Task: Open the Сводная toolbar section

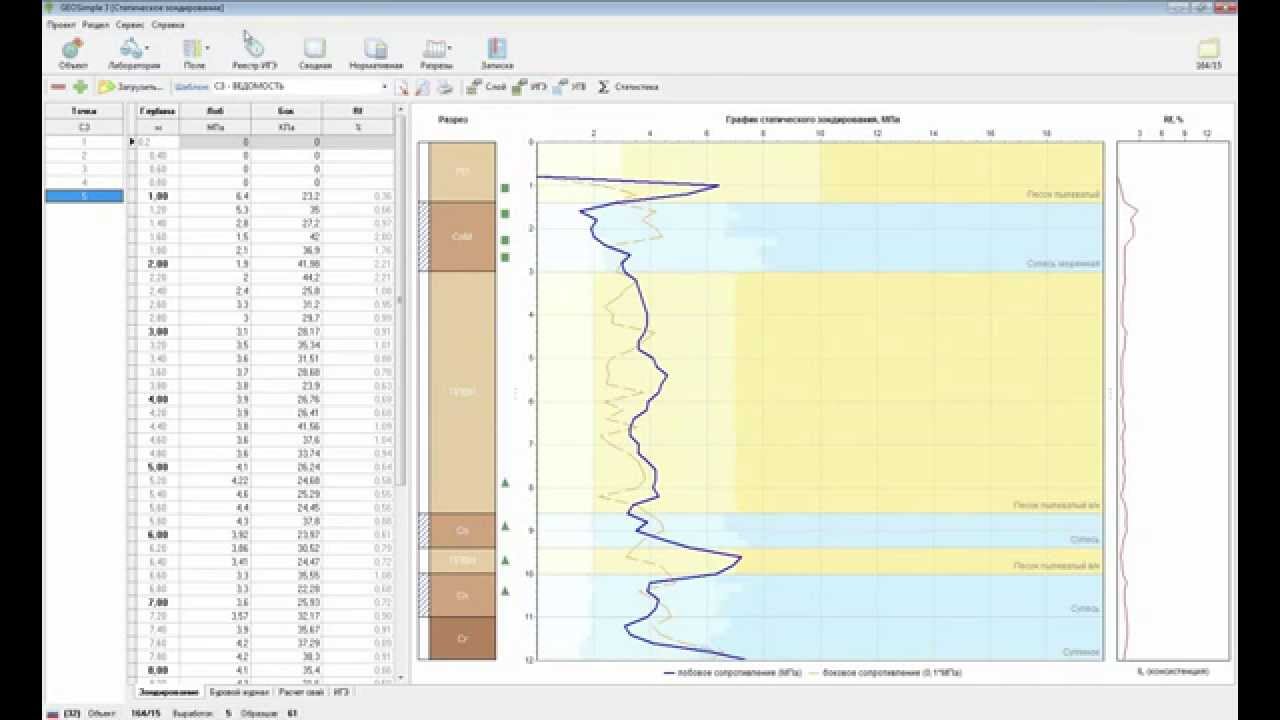Action: click(315, 52)
